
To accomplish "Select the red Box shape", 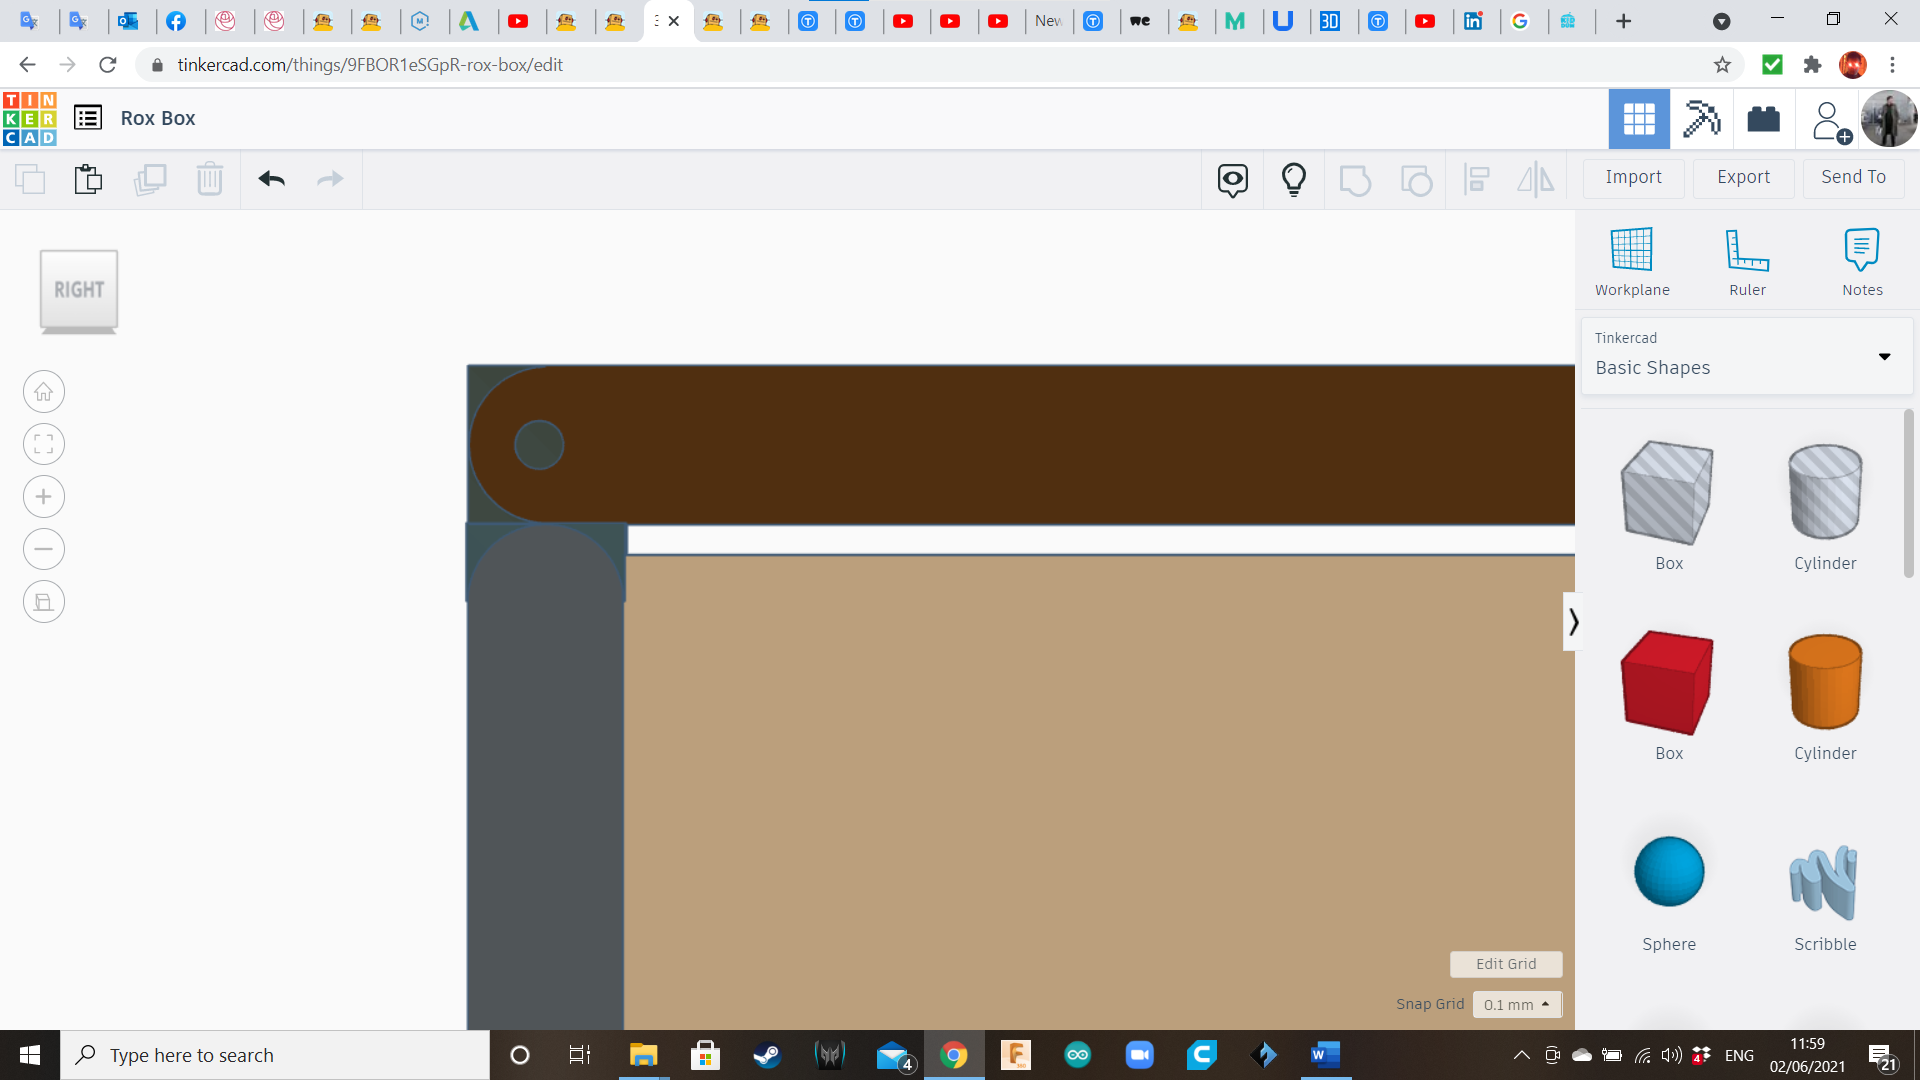I will [1667, 683].
